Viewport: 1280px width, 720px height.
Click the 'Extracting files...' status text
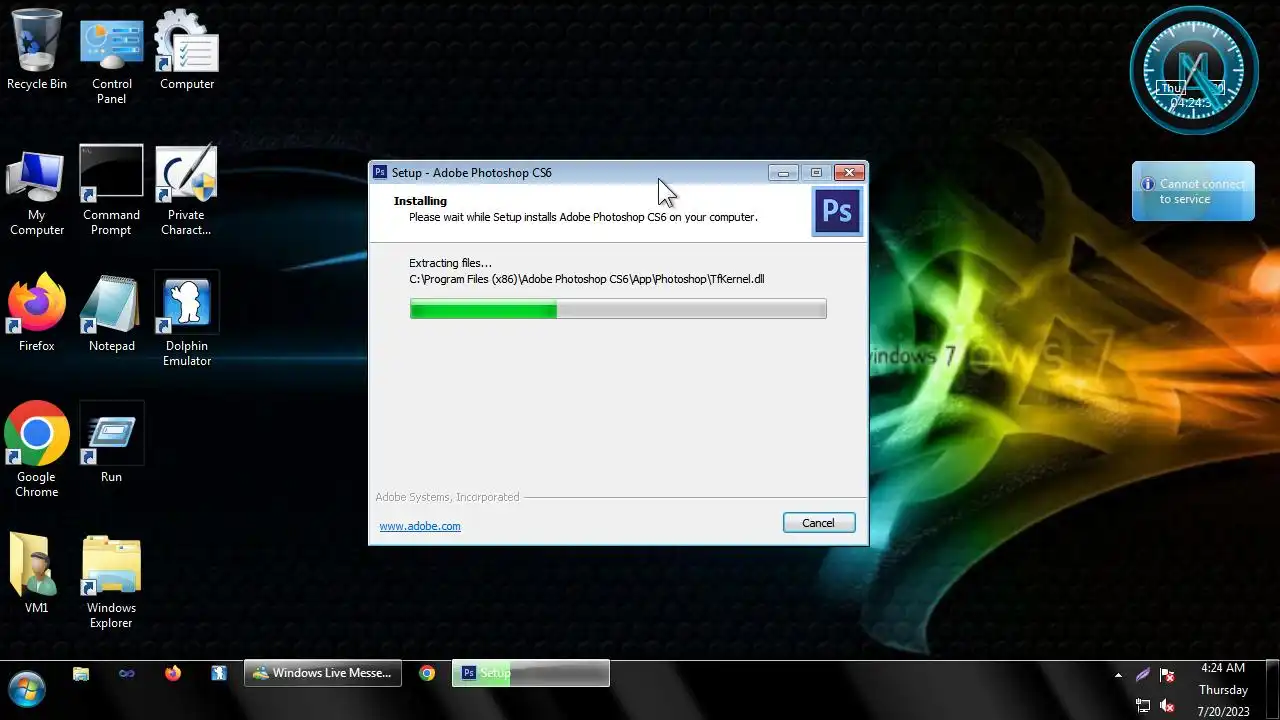450,263
